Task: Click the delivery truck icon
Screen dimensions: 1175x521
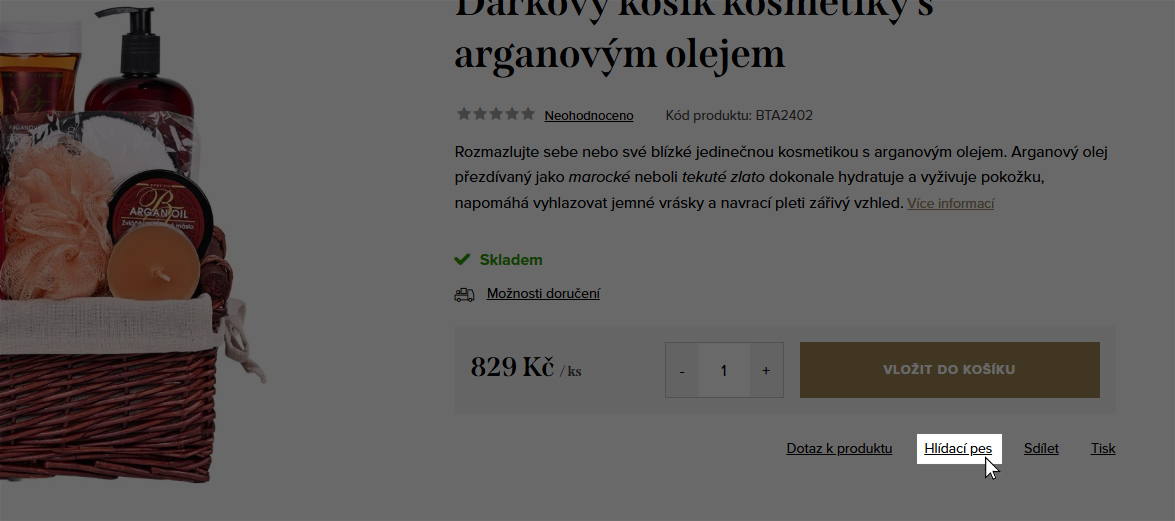Action: pos(465,295)
